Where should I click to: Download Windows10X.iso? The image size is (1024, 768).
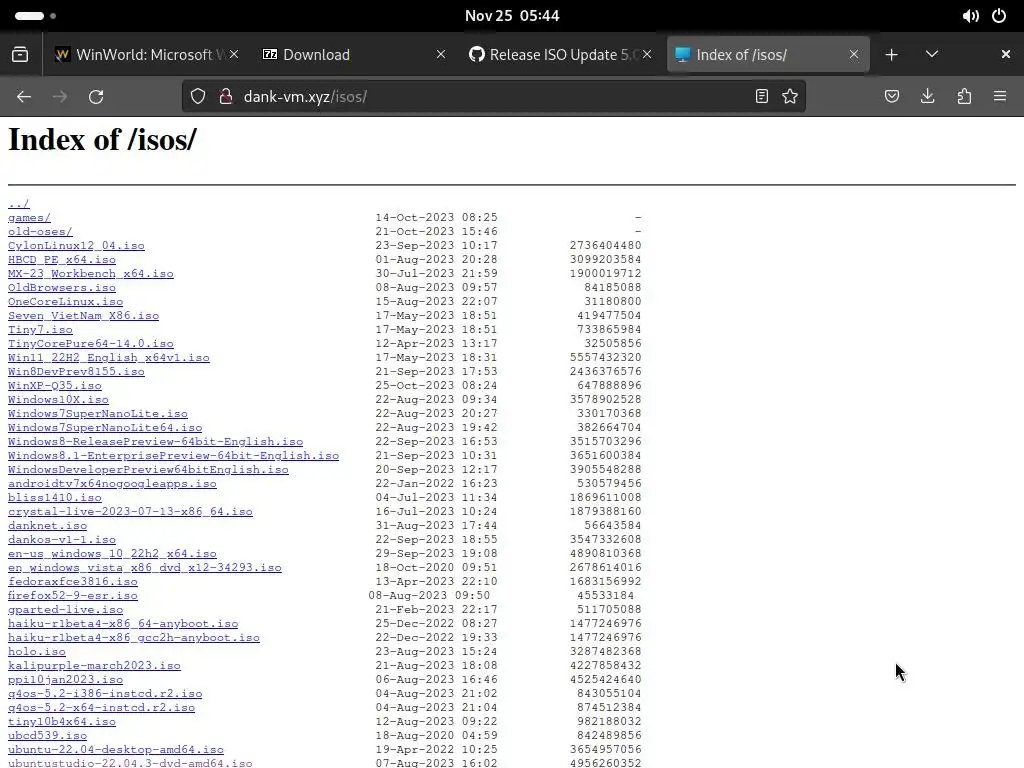tap(58, 400)
